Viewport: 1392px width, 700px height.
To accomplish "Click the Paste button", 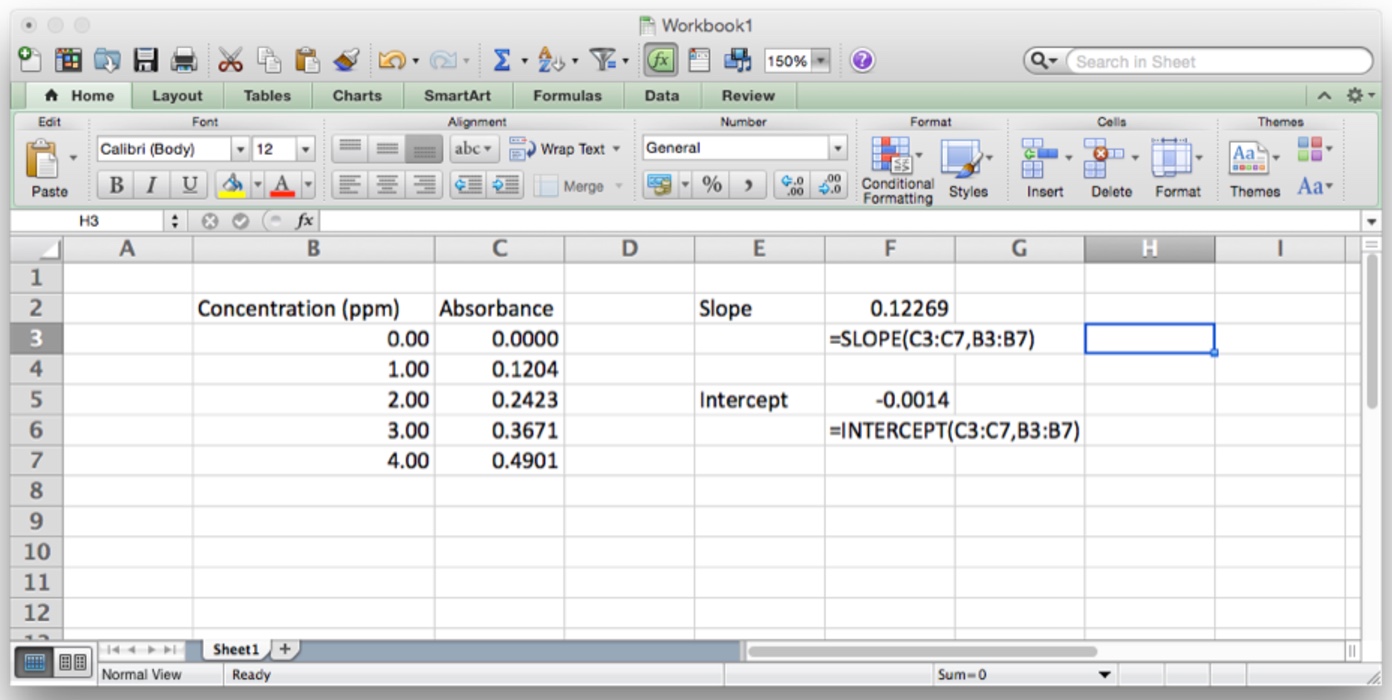I will click(48, 169).
